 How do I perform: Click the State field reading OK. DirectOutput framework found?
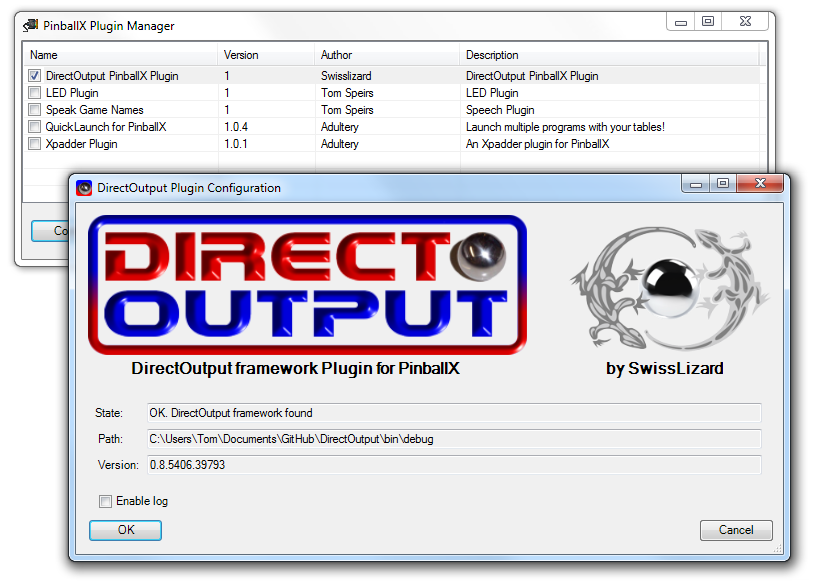[454, 413]
